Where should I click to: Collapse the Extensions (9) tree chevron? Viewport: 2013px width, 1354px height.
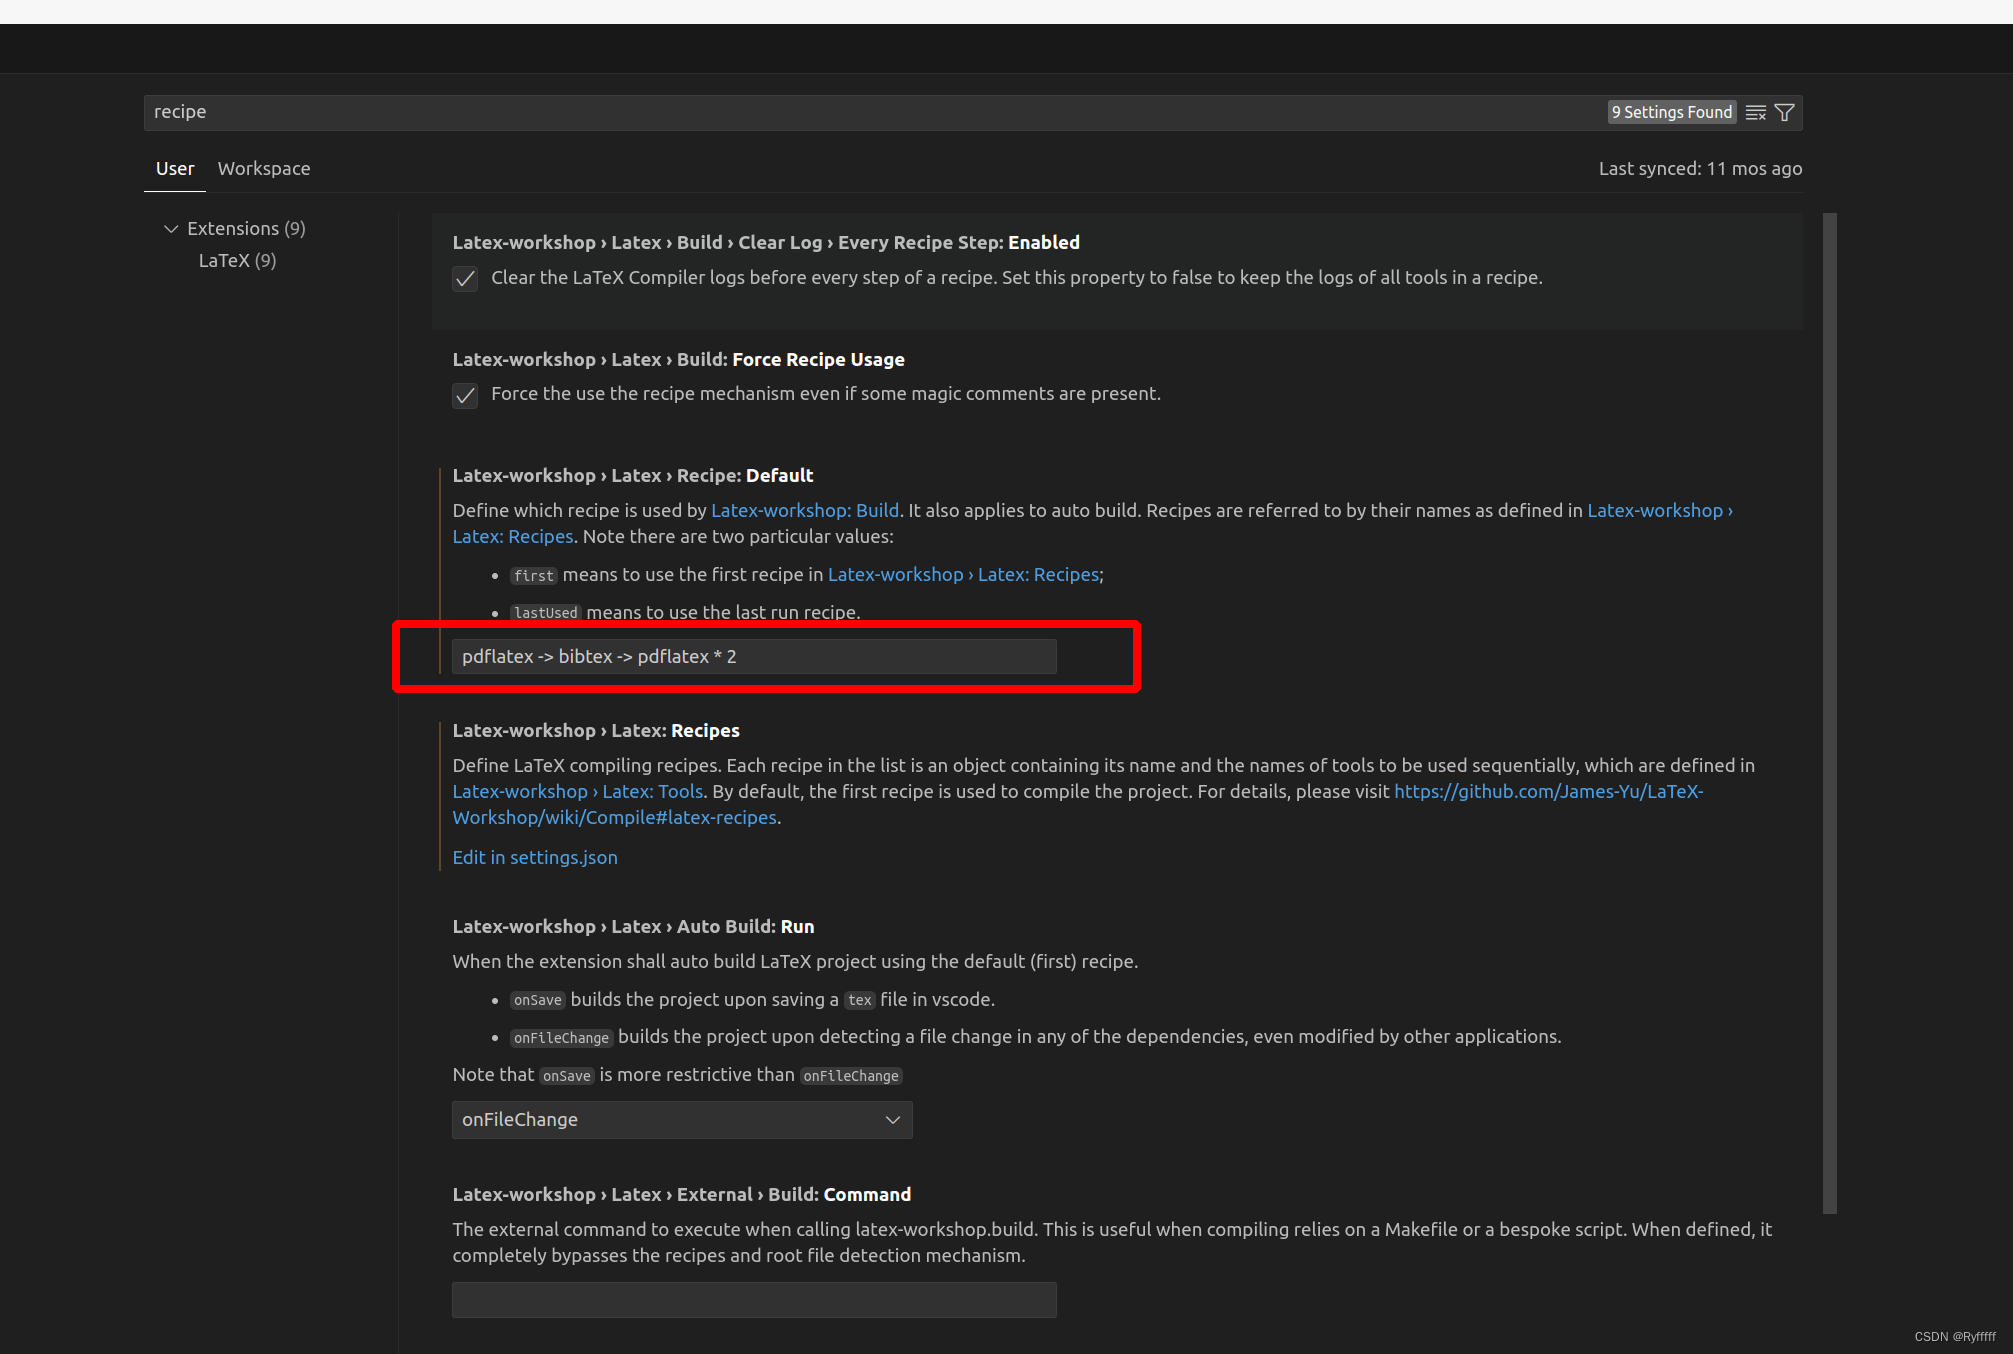tap(171, 229)
